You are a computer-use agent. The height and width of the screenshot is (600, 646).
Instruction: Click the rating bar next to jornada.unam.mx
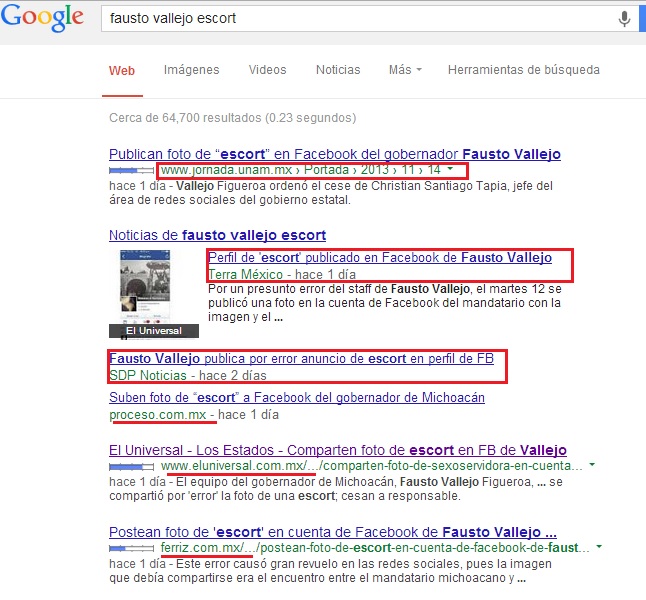click(131, 170)
